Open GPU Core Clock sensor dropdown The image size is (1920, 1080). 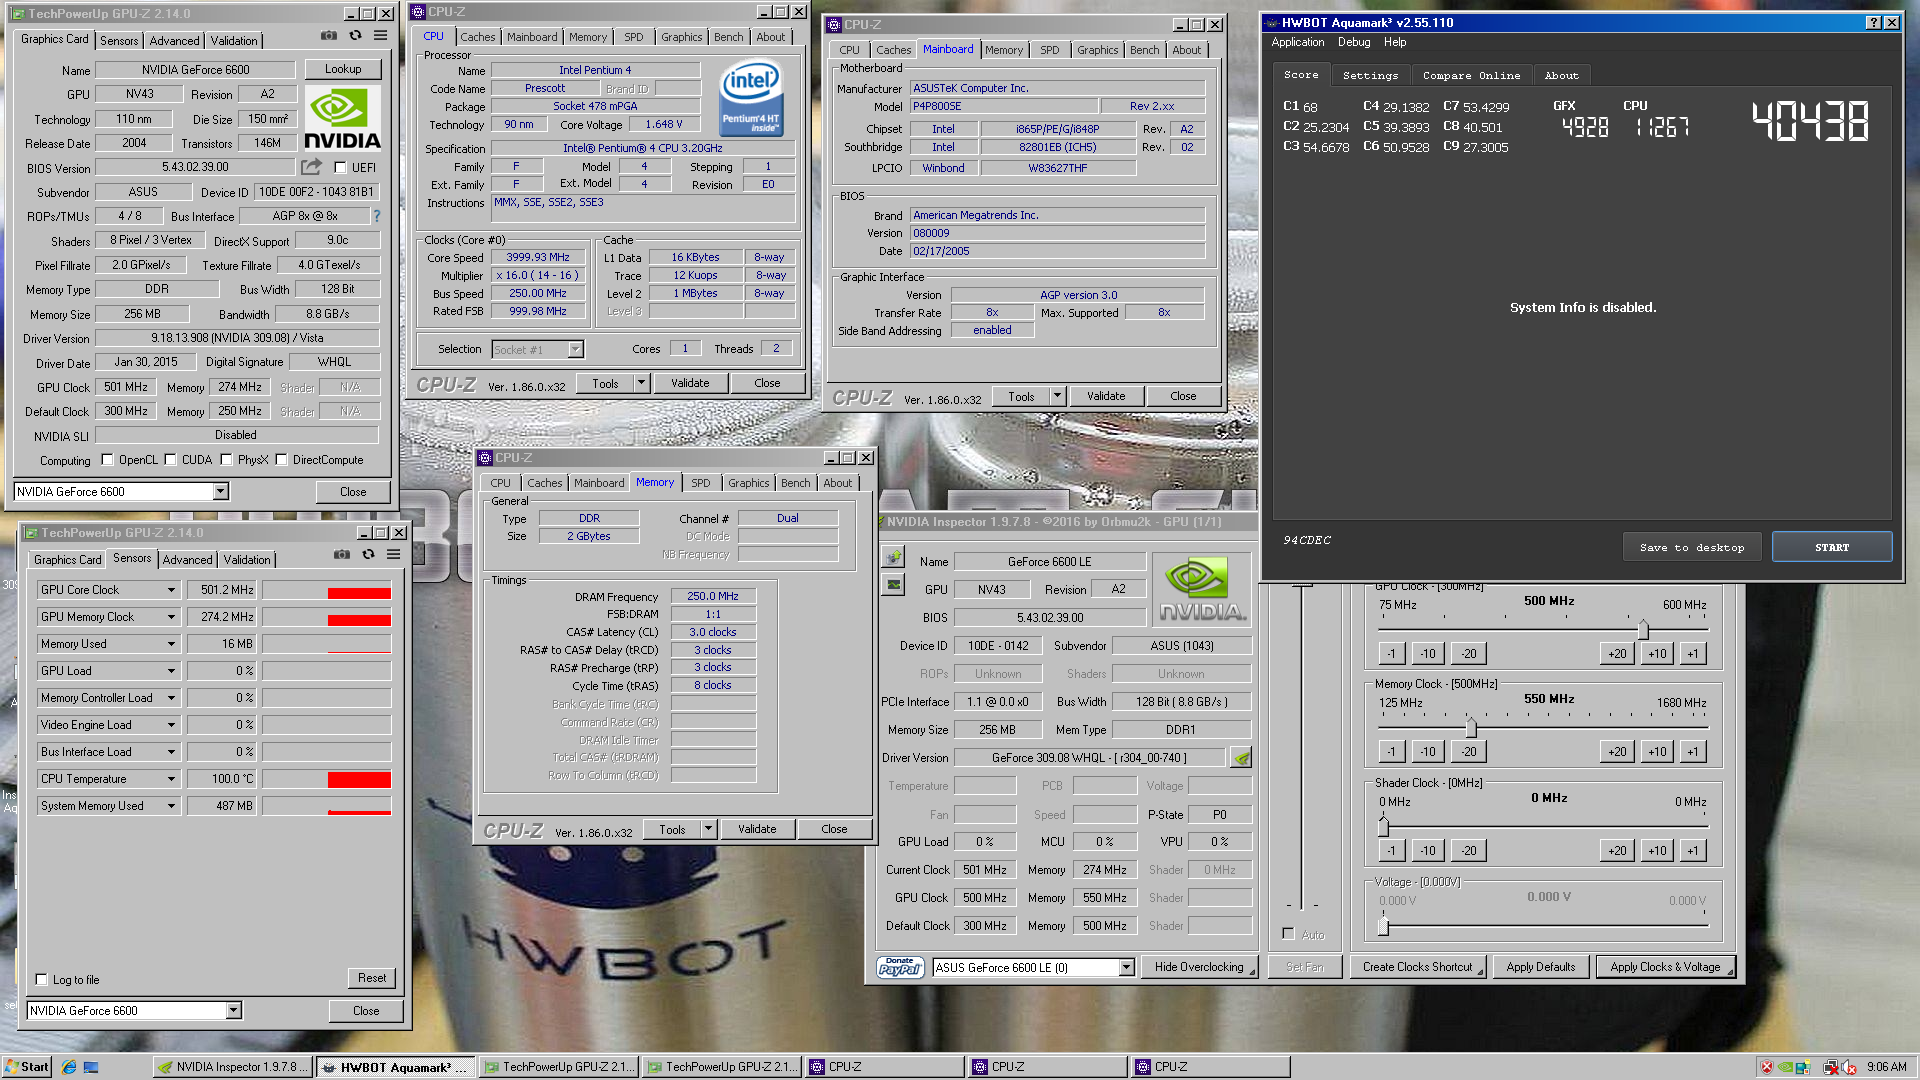171,590
